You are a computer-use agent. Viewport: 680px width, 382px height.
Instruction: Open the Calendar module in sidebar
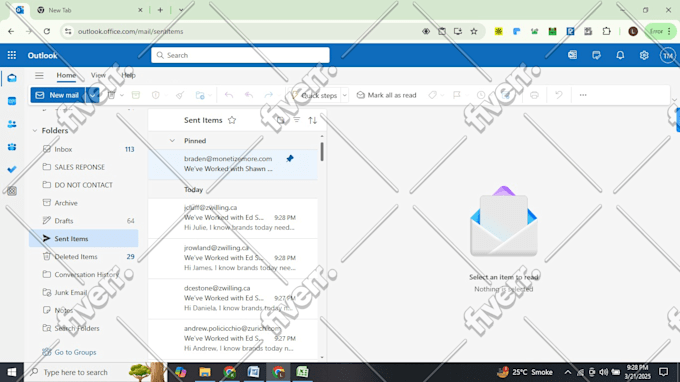[x=12, y=101]
